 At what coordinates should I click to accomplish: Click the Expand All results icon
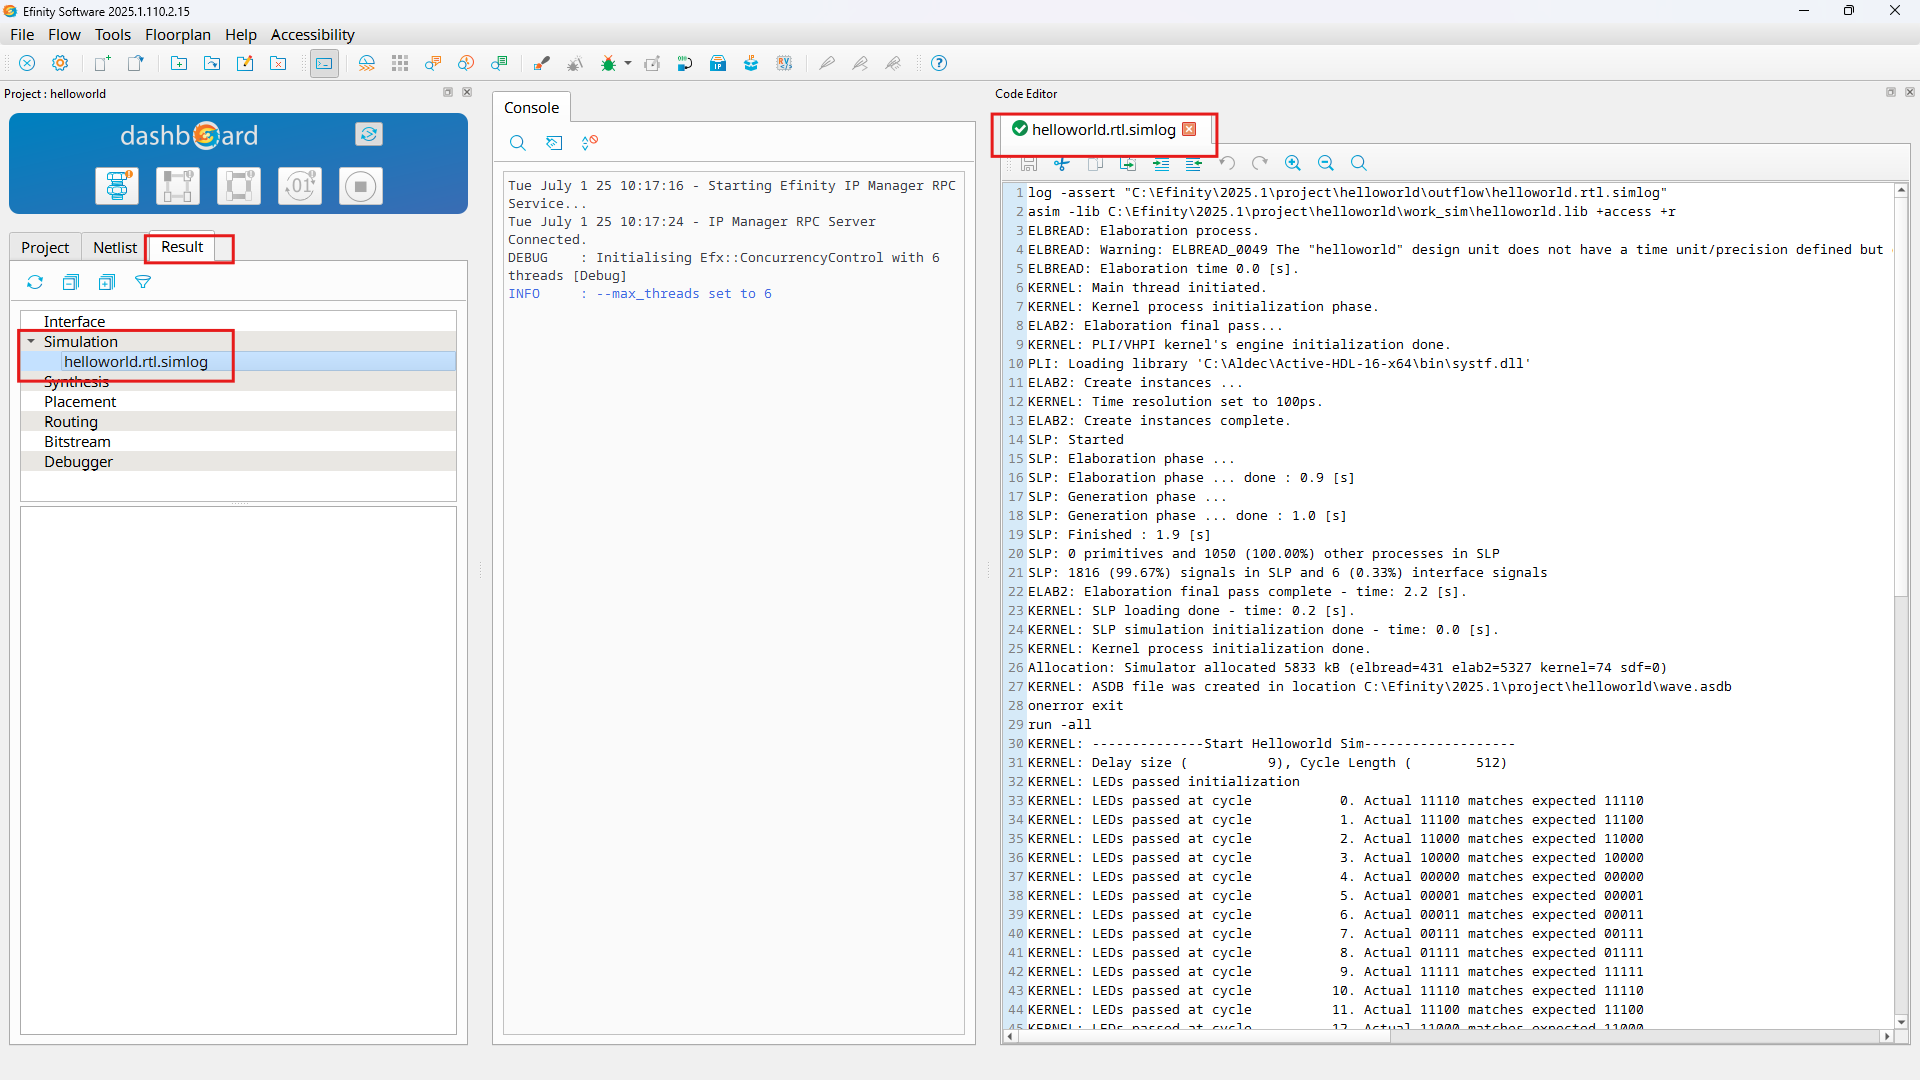coord(107,282)
